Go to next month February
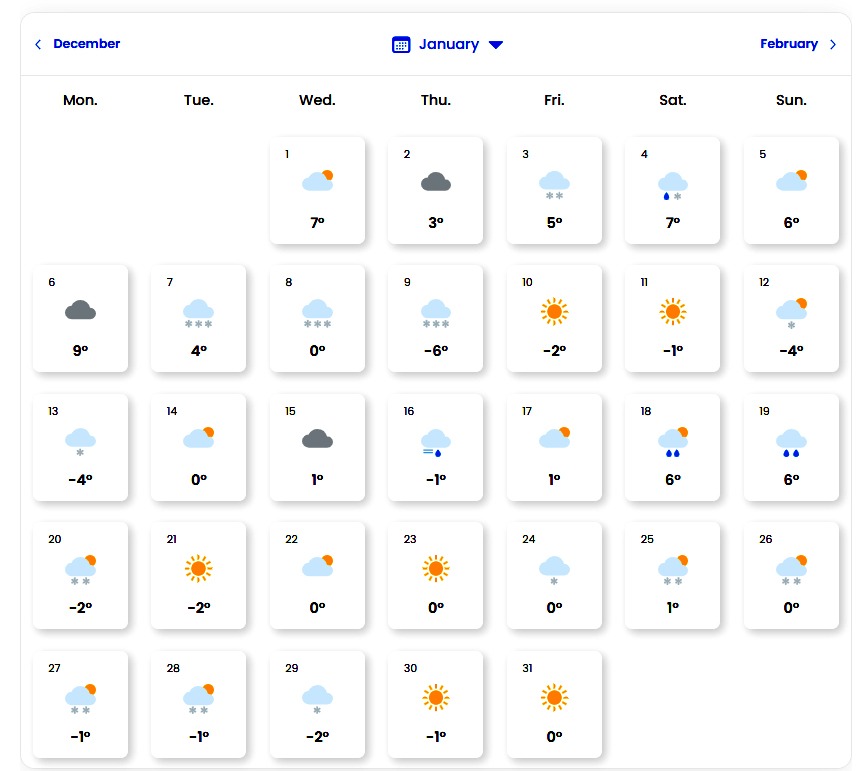This screenshot has height=771, width=861. tap(788, 44)
